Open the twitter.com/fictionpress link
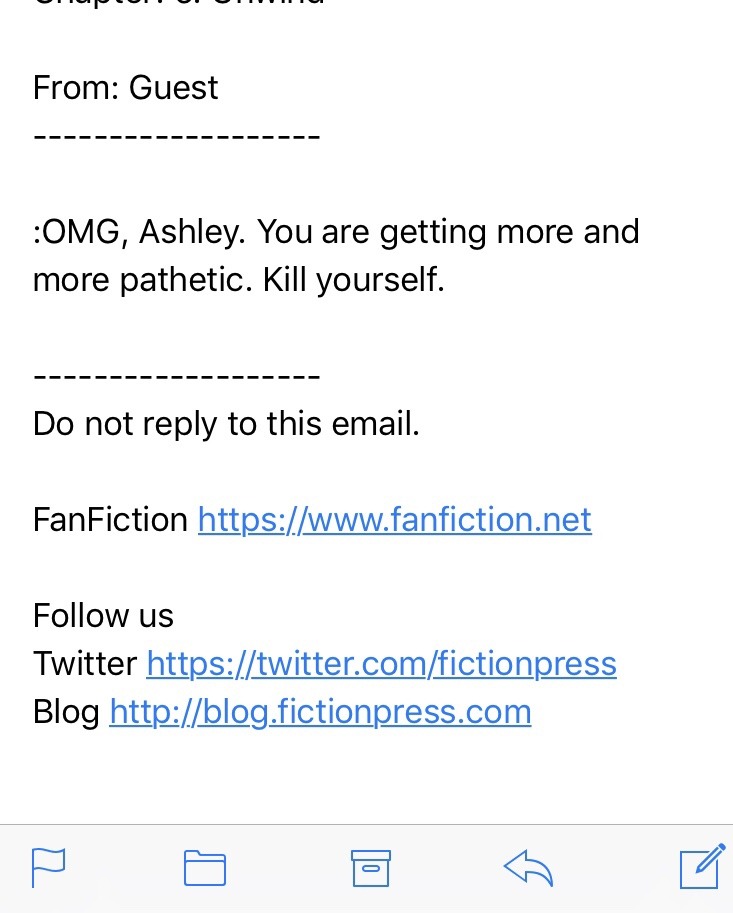The image size is (733, 913). (x=381, y=663)
